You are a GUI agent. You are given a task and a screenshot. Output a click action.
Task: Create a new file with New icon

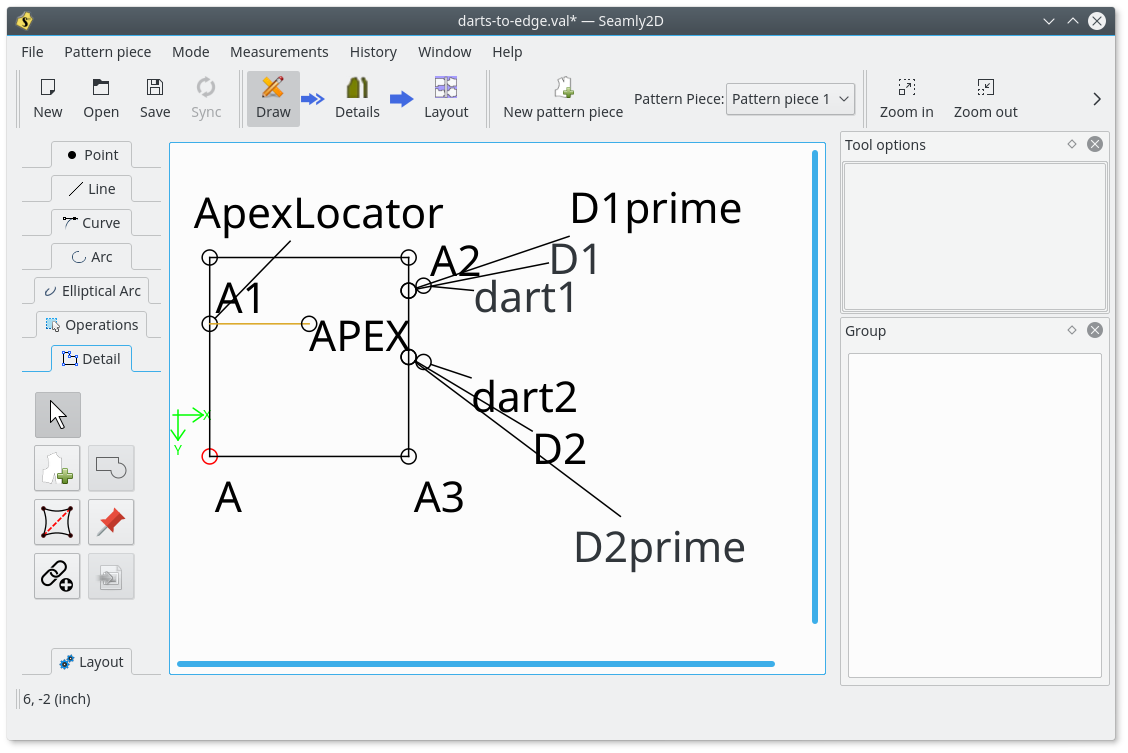(x=48, y=98)
